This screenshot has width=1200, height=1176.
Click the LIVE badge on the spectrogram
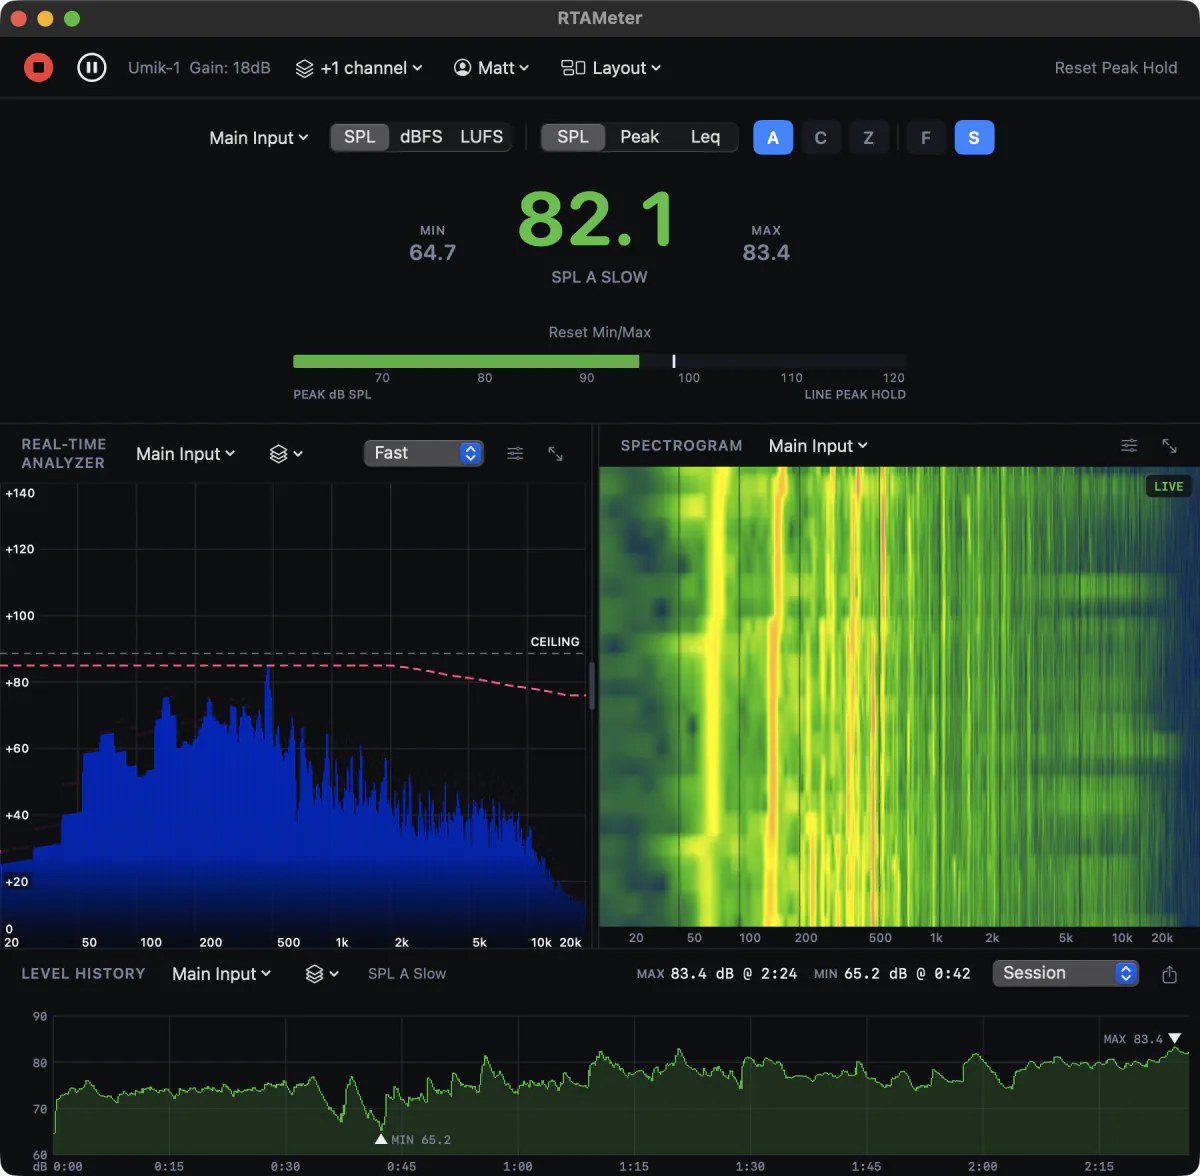1169,487
